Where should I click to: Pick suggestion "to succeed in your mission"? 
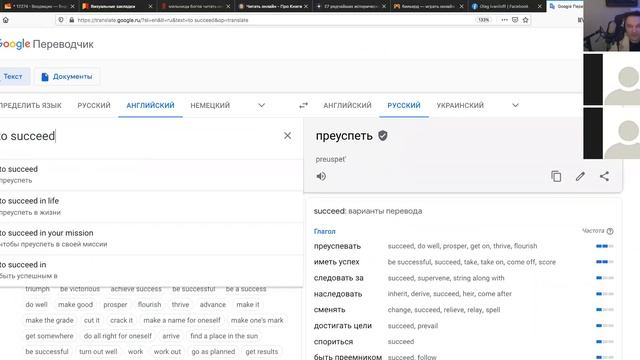click(151, 238)
